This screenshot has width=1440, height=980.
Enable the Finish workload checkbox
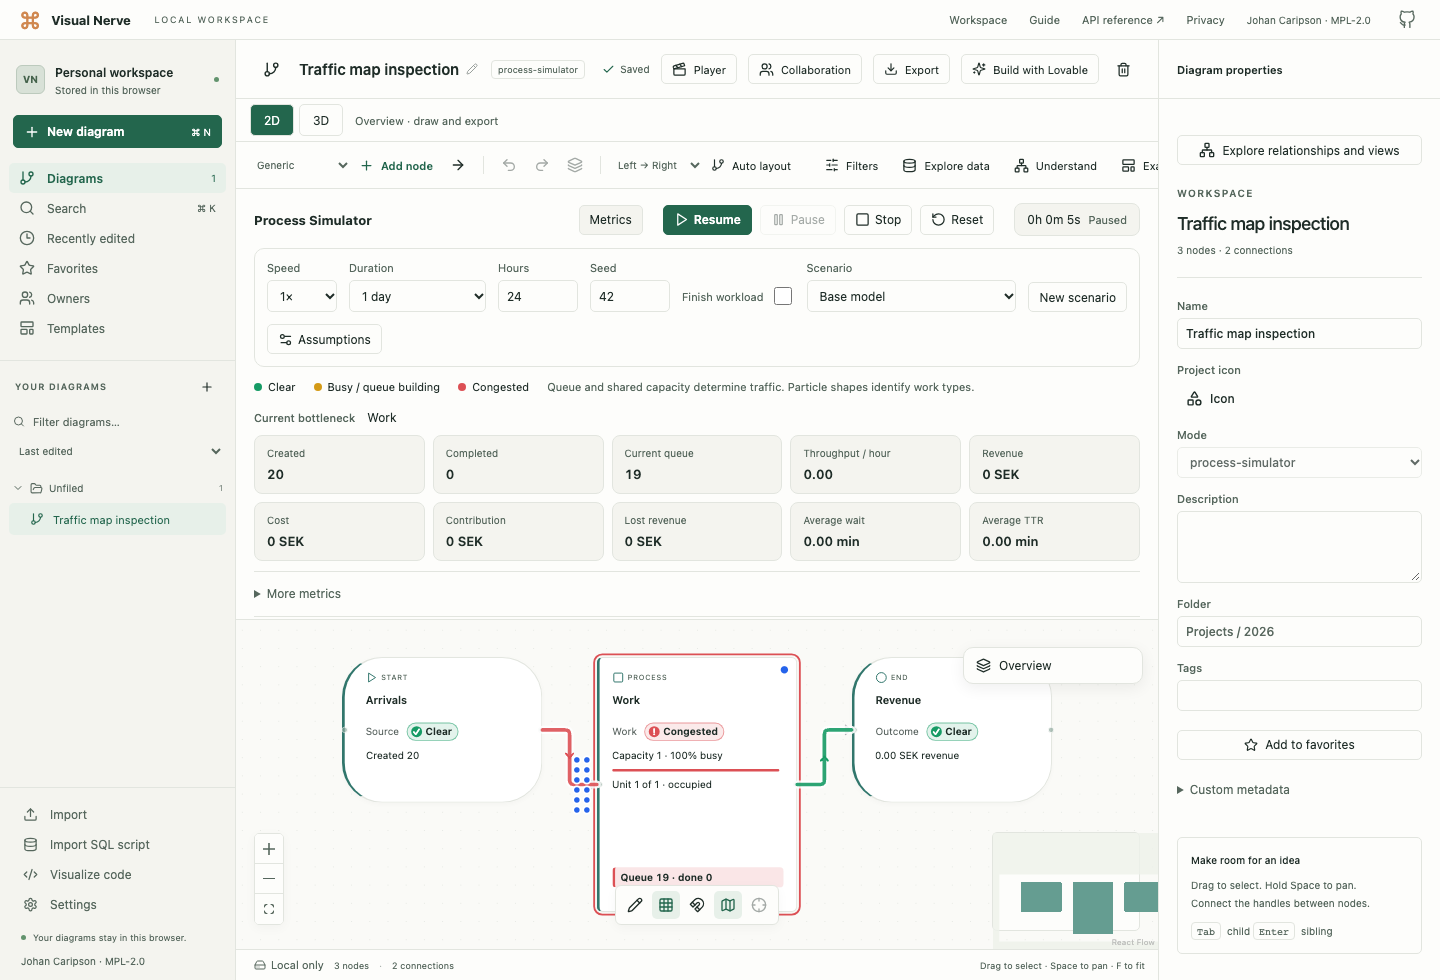(783, 296)
